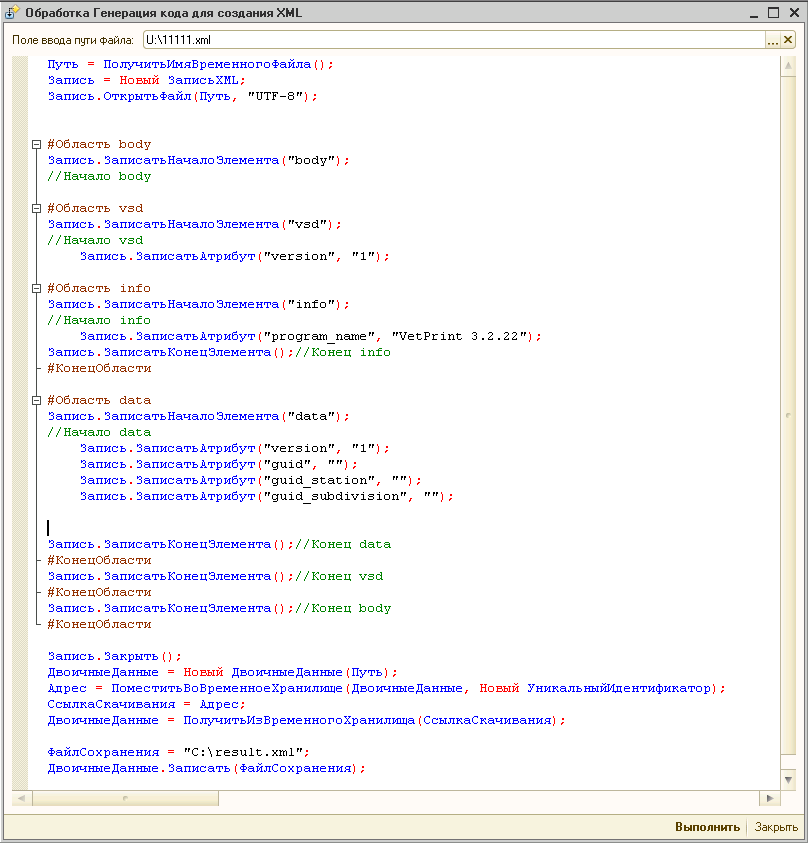Collapse the #Область vsd region
The width and height of the screenshot is (809, 843).
pos(37,208)
